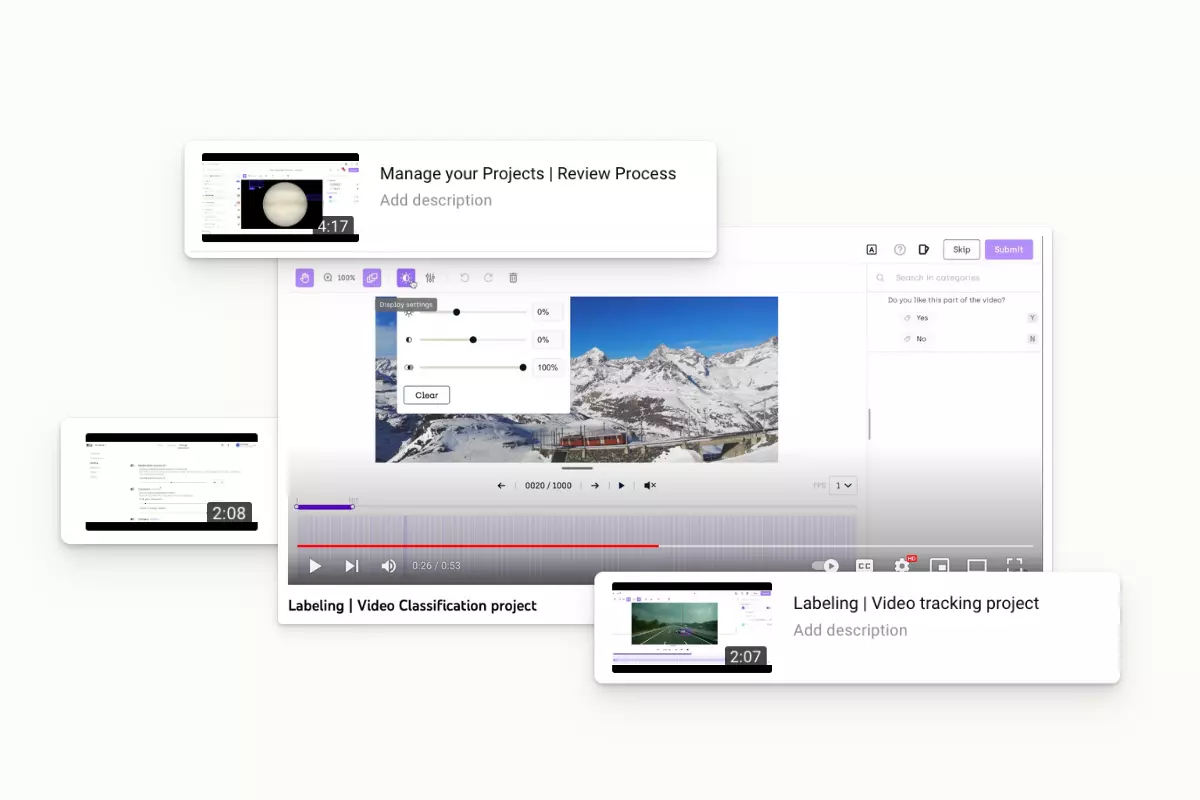This screenshot has height=800, width=1200.
Task: Click the brightness 0% value field
Action: (x=546, y=312)
